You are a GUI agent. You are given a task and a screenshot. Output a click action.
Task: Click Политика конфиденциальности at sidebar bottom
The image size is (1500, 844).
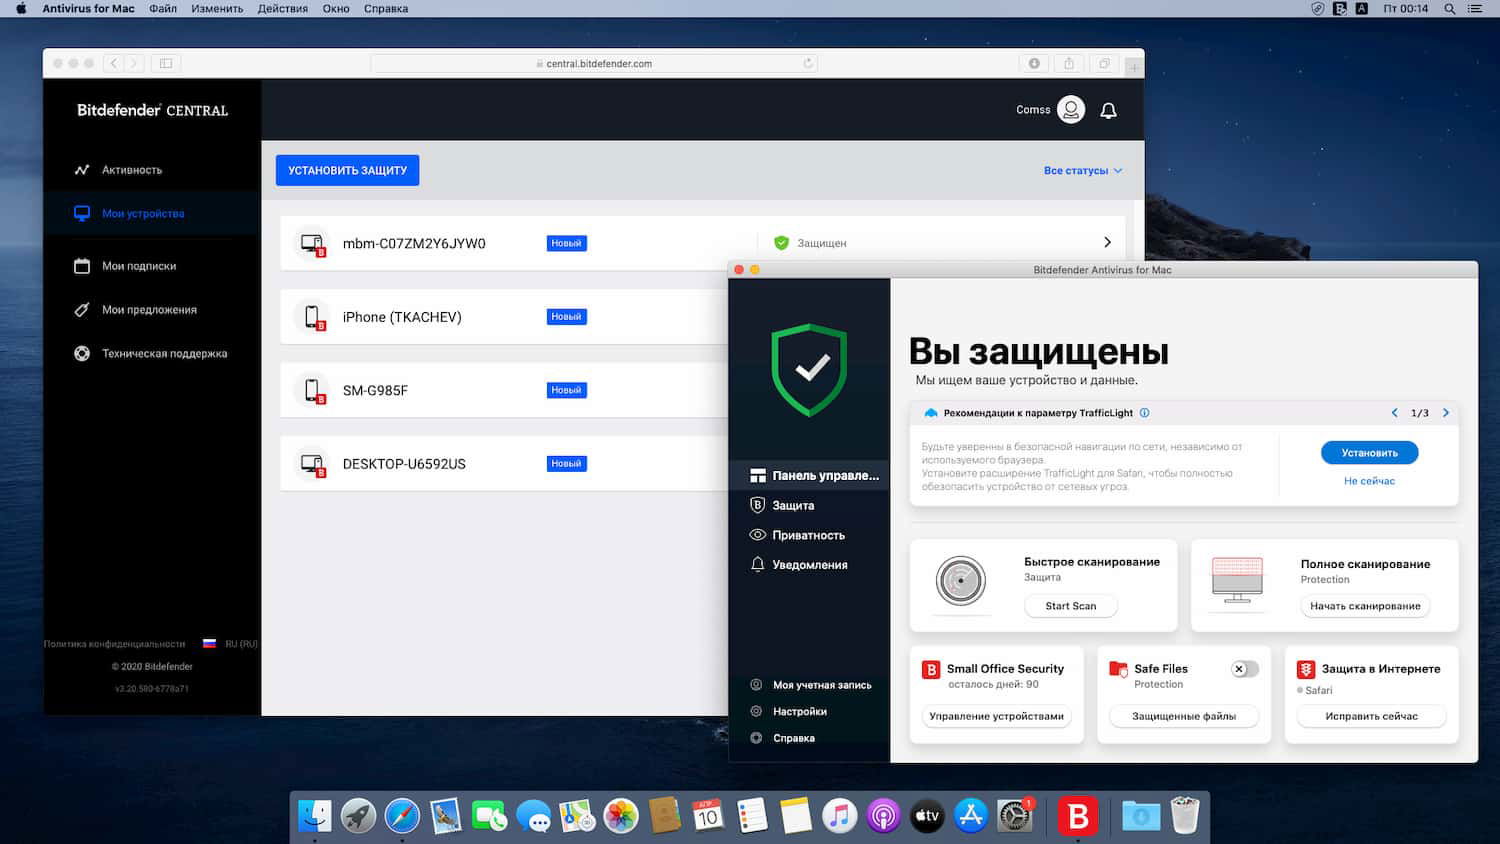(x=113, y=643)
